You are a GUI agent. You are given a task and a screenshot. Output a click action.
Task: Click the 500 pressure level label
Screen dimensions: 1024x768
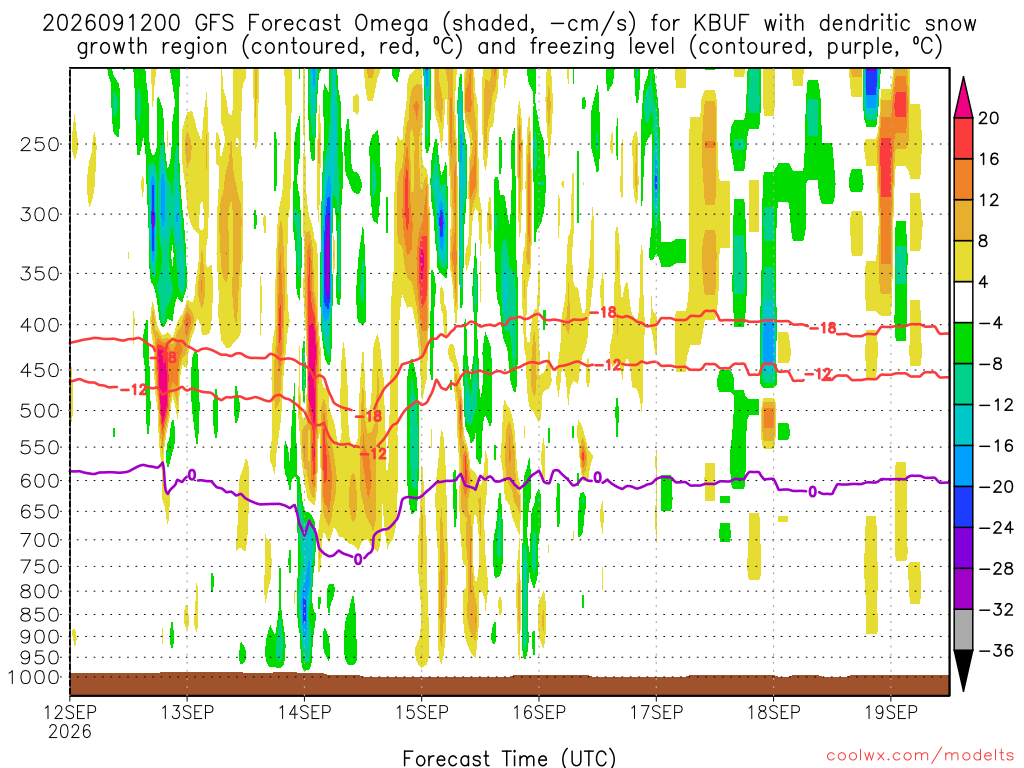[40, 411]
